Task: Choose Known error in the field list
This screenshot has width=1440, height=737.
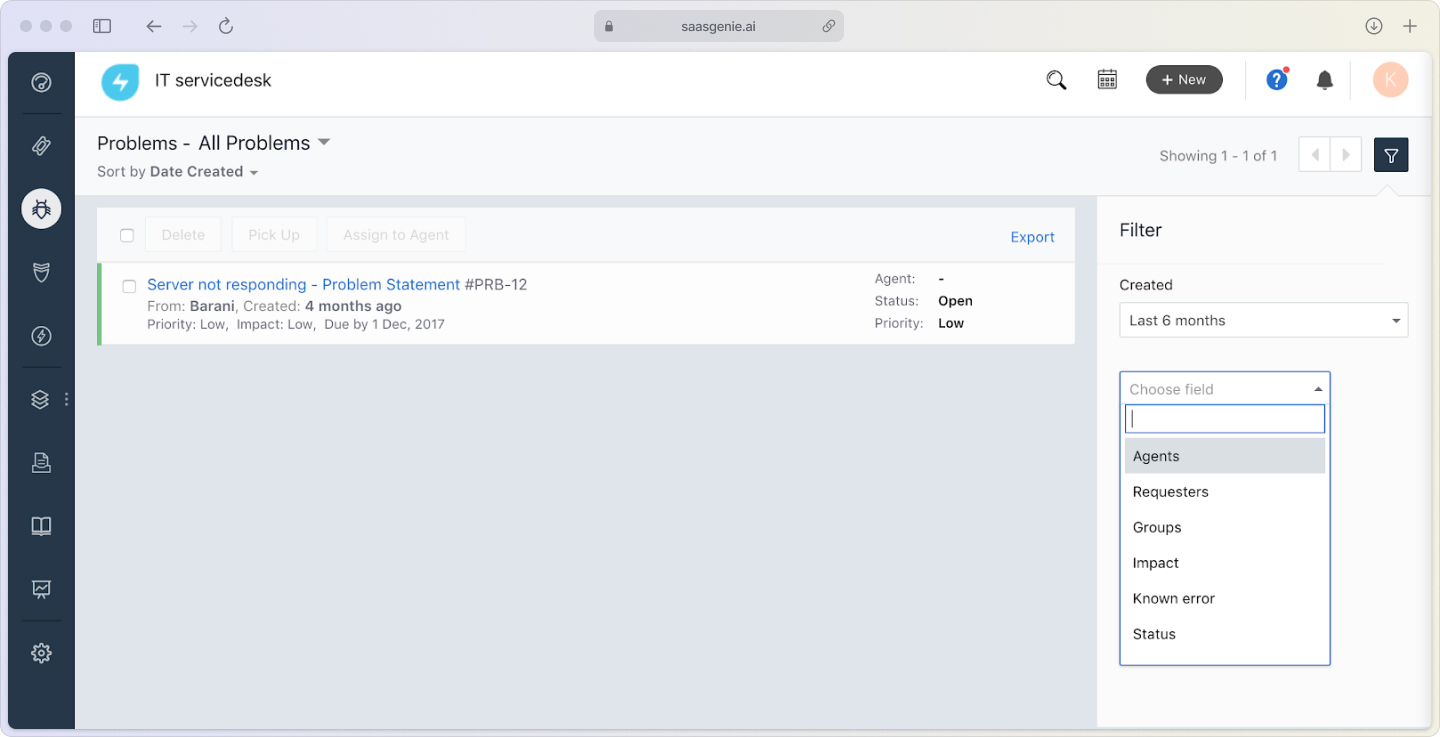Action: [1173, 598]
